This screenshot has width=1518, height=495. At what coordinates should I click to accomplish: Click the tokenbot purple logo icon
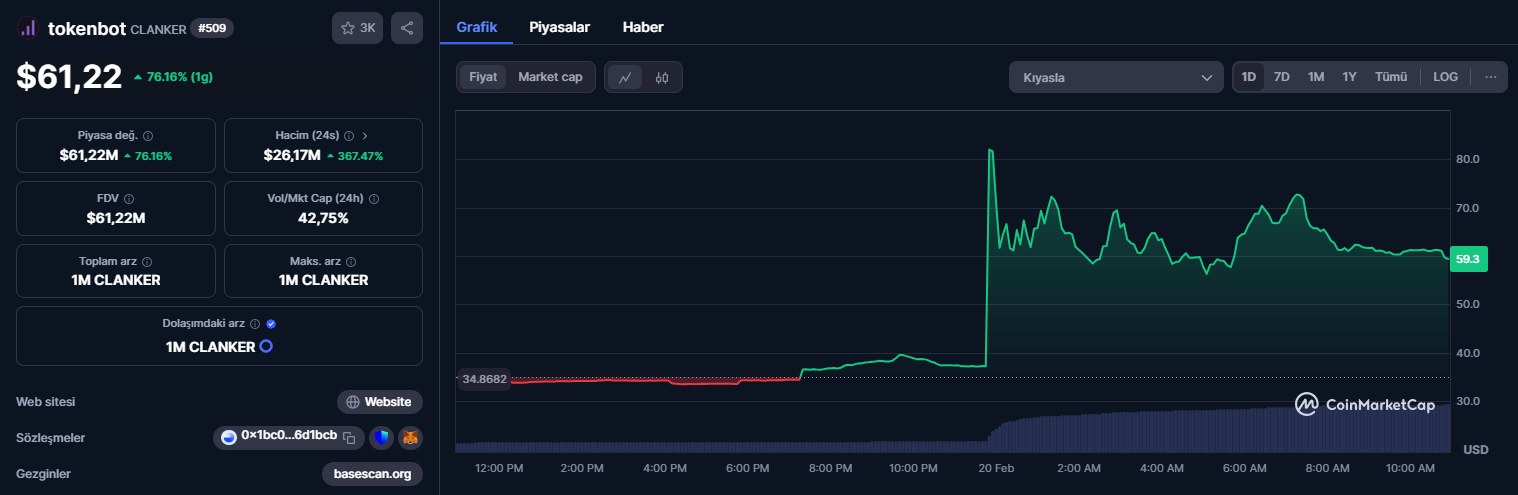click(x=28, y=29)
